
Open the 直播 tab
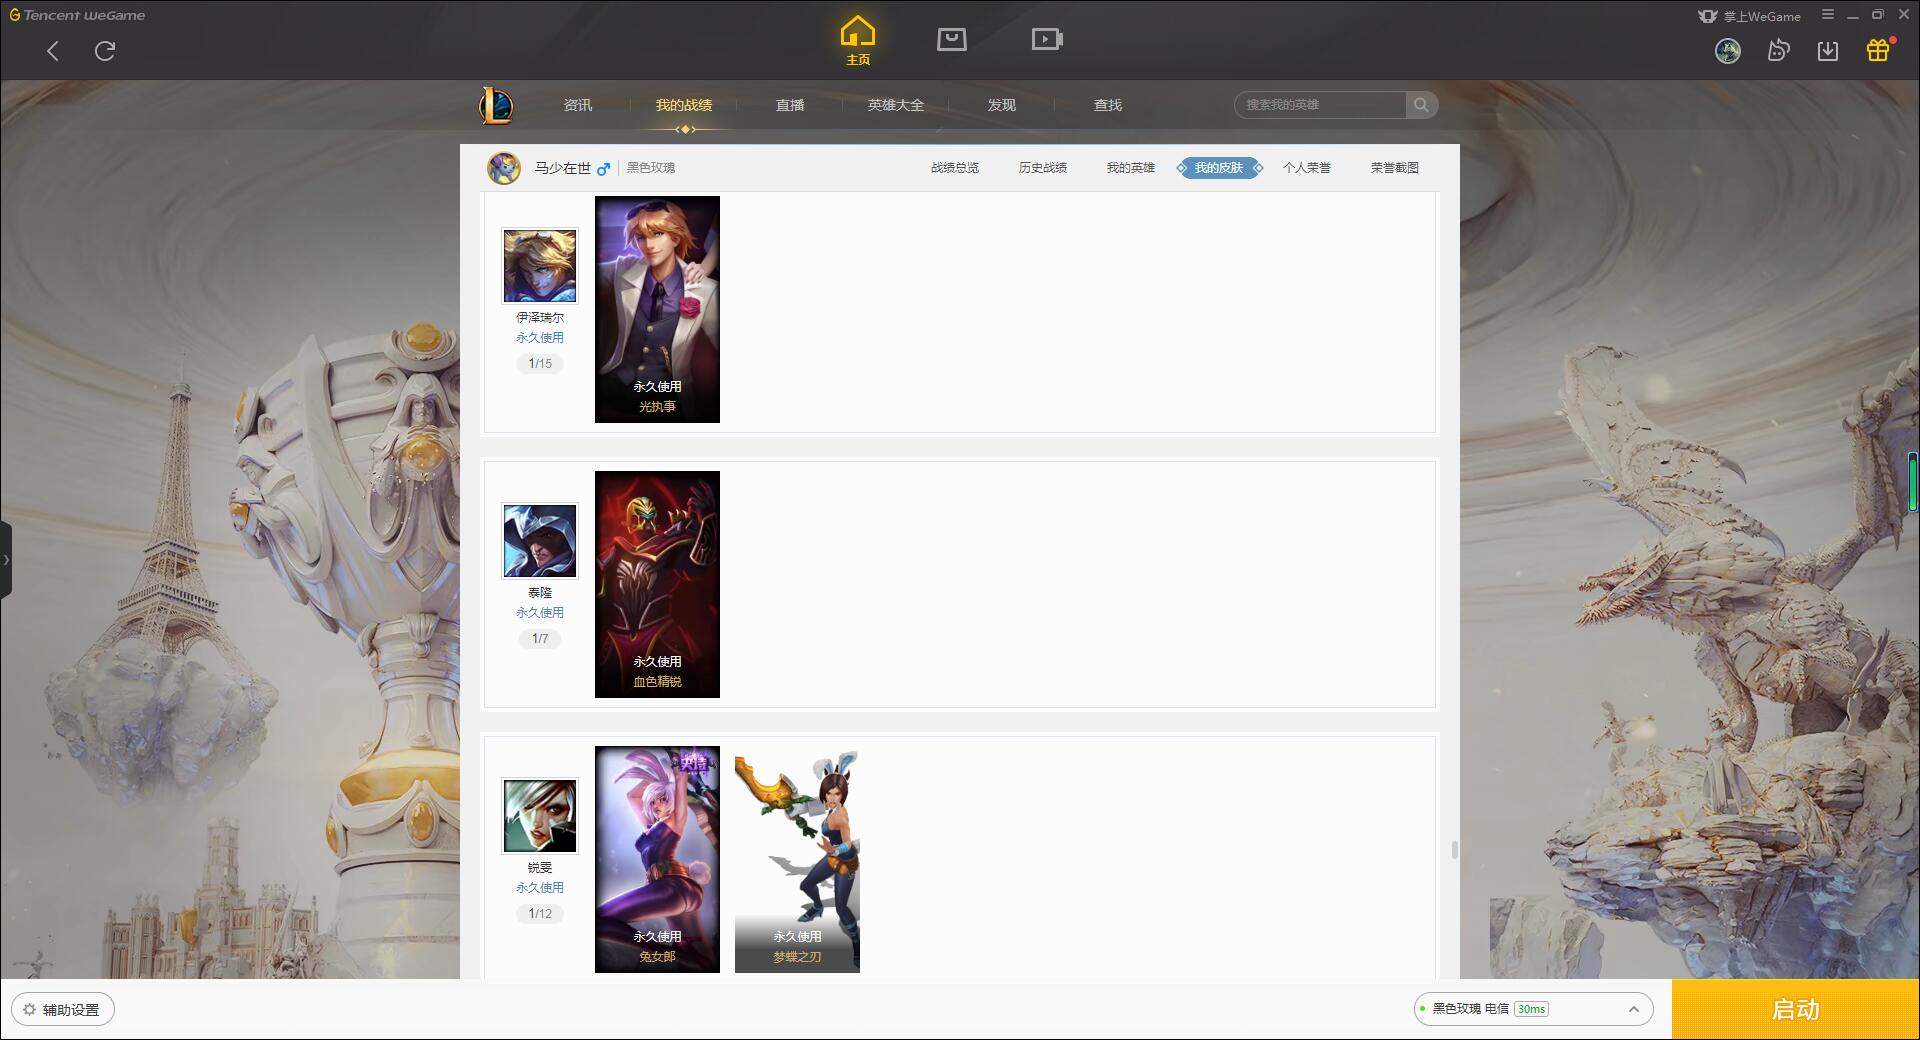click(x=790, y=105)
